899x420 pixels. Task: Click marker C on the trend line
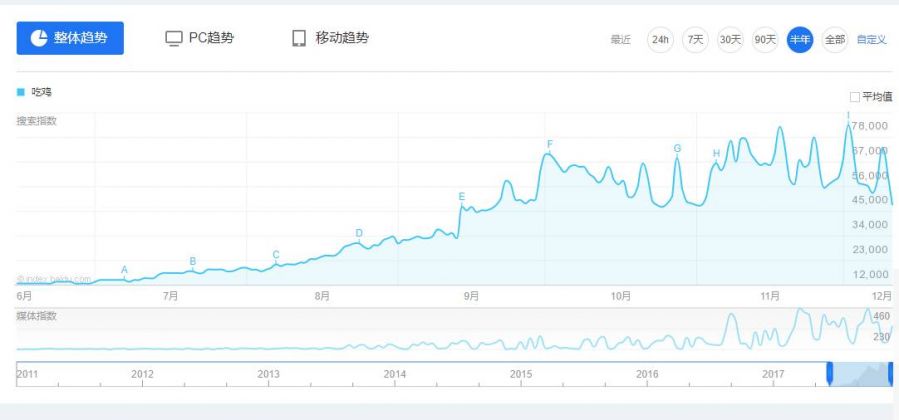tap(276, 255)
